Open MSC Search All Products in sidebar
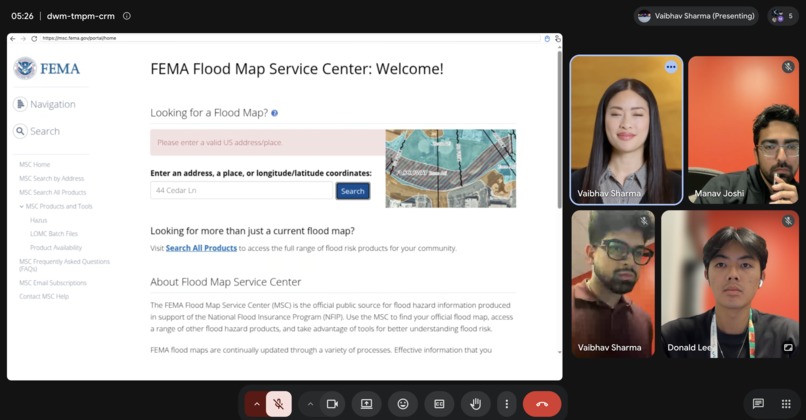This screenshot has height=420, width=806. click(52, 192)
